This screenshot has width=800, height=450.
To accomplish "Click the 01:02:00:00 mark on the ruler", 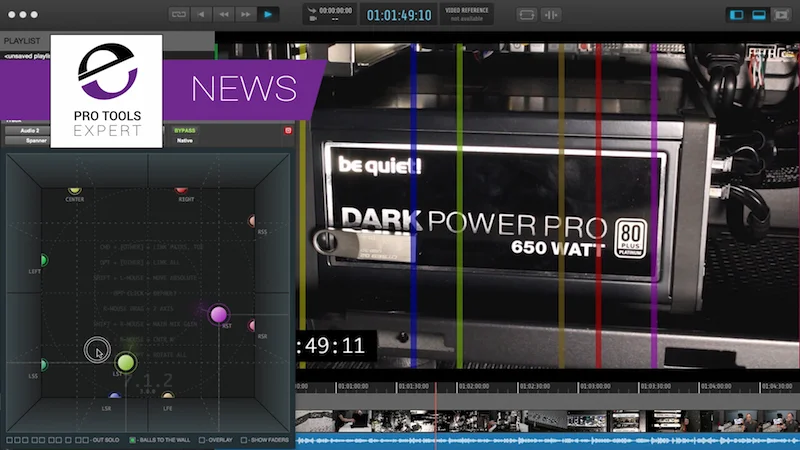I will [474, 387].
